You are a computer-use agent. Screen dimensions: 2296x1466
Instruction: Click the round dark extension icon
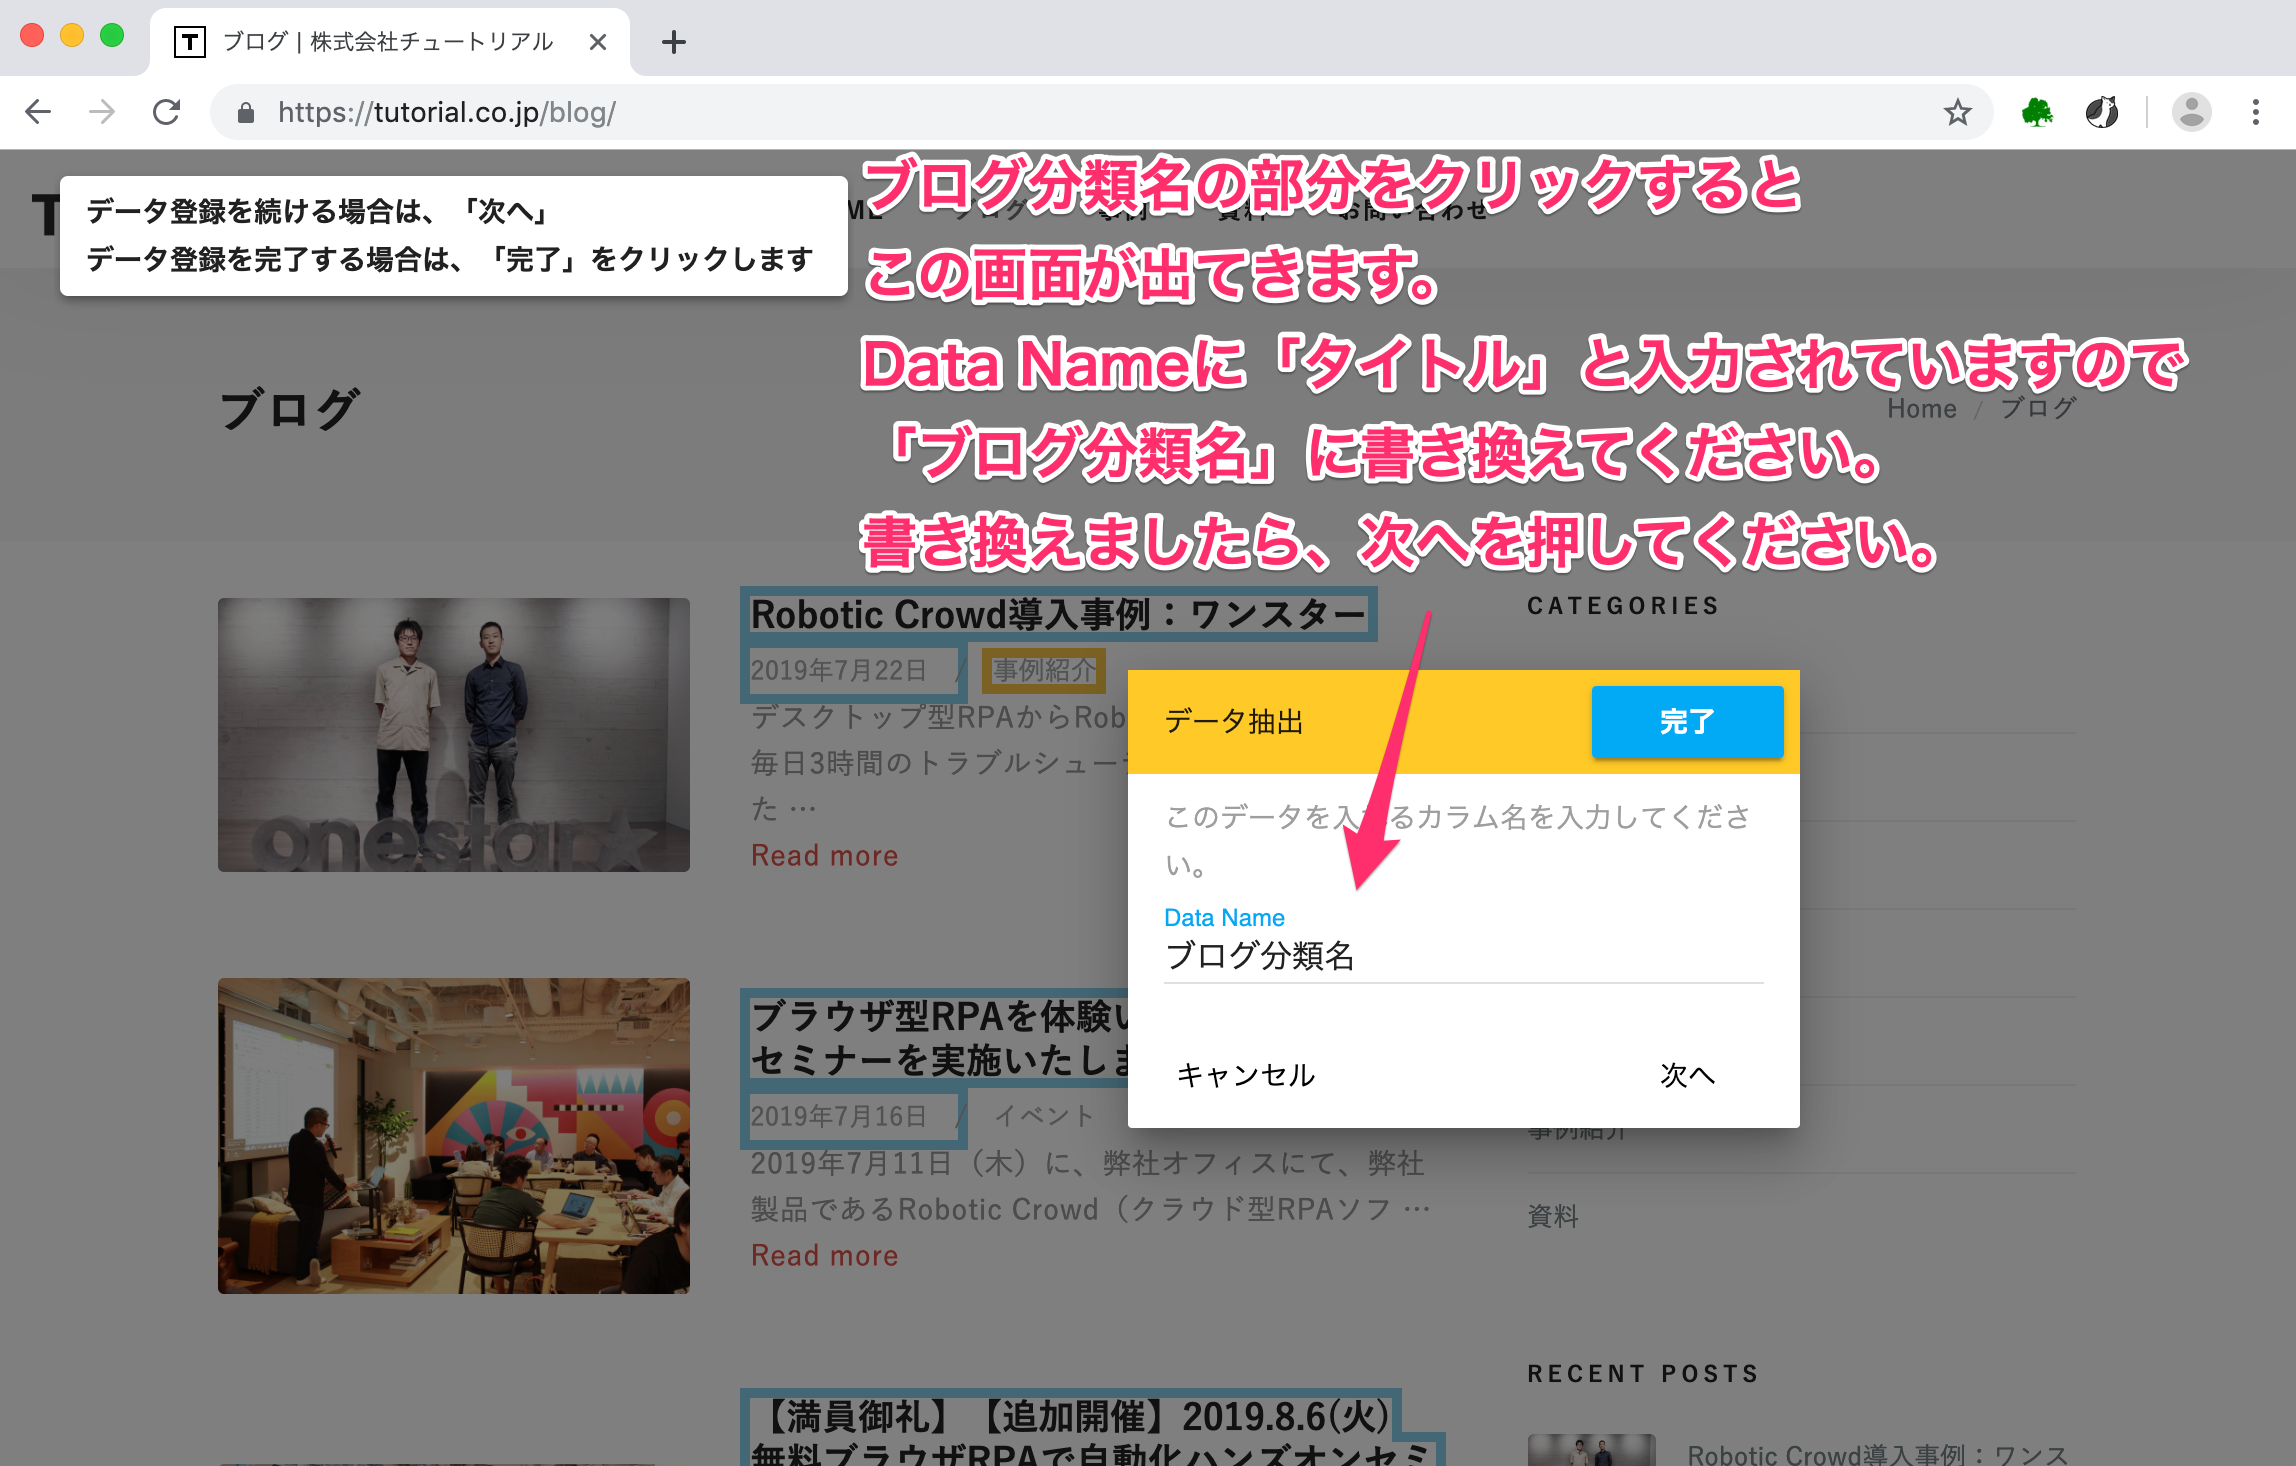click(x=2101, y=112)
